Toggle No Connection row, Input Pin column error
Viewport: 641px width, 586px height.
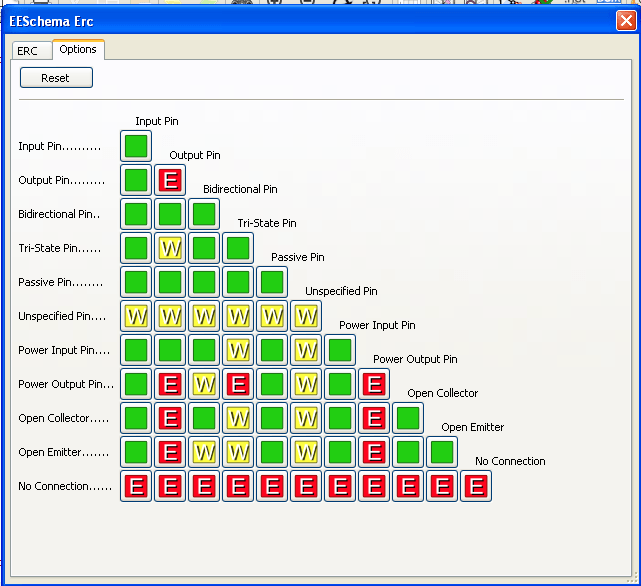pos(136,486)
